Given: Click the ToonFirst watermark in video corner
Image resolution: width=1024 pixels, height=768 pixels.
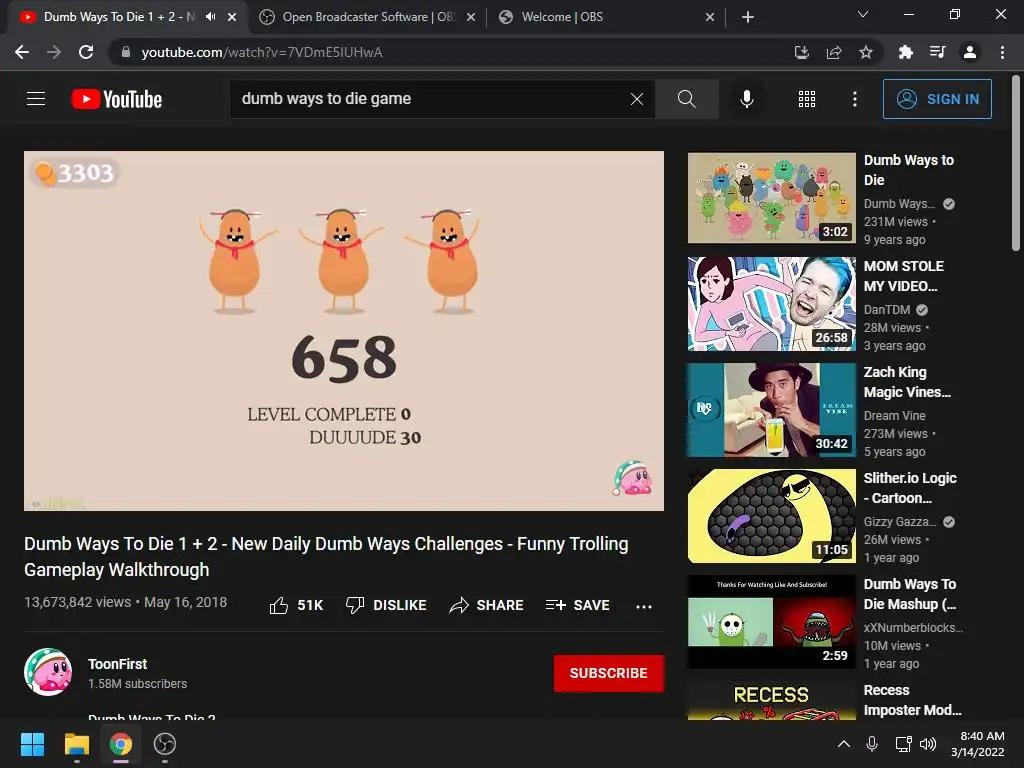Looking at the screenshot, I should coord(632,478).
